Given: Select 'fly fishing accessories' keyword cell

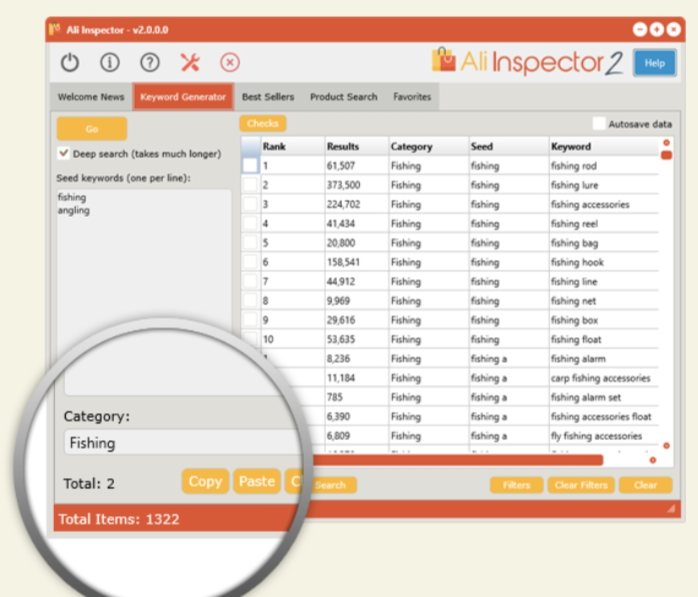Looking at the screenshot, I should [x=604, y=435].
